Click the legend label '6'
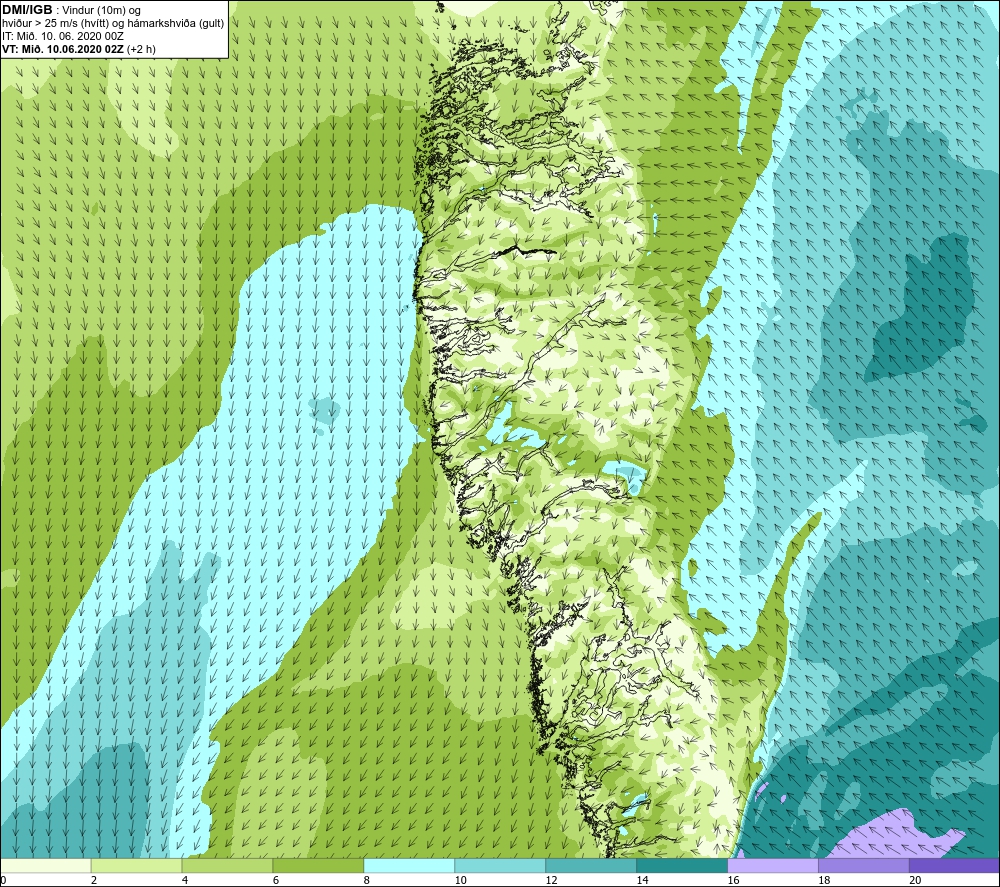 276,880
